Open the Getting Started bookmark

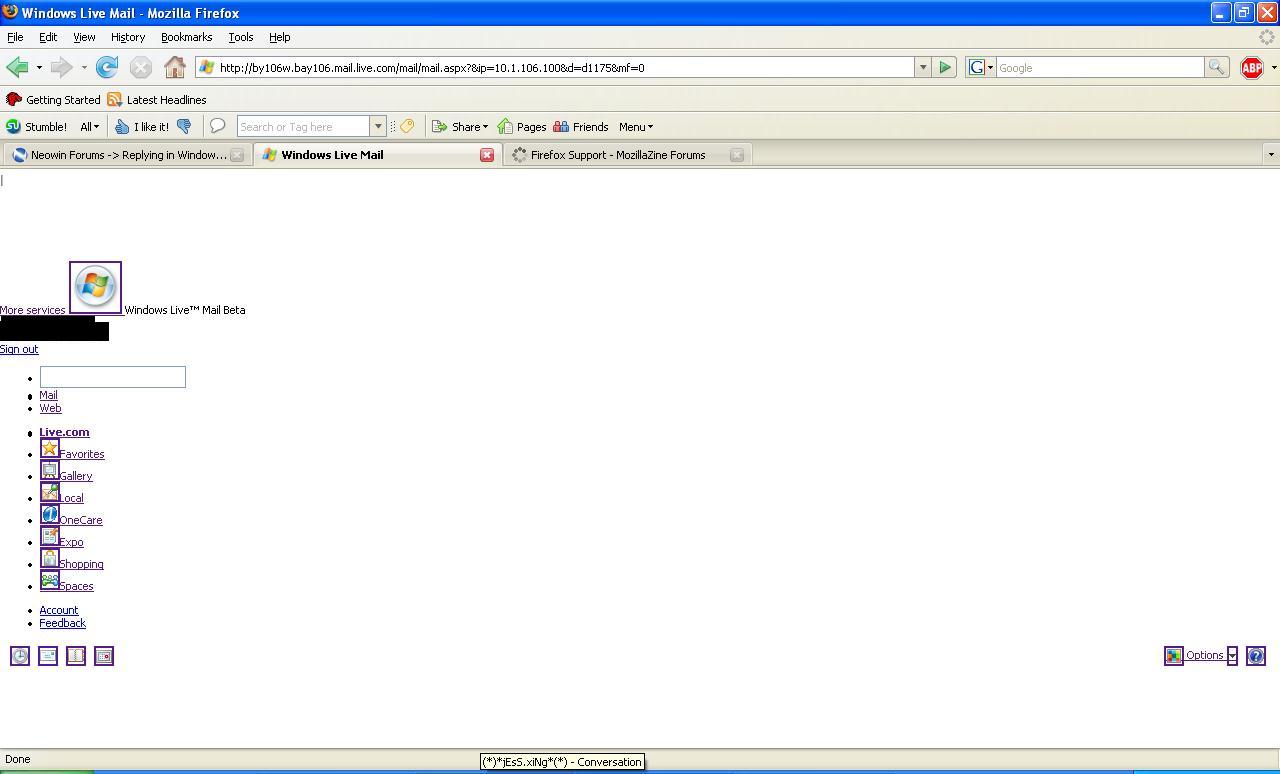(x=54, y=100)
